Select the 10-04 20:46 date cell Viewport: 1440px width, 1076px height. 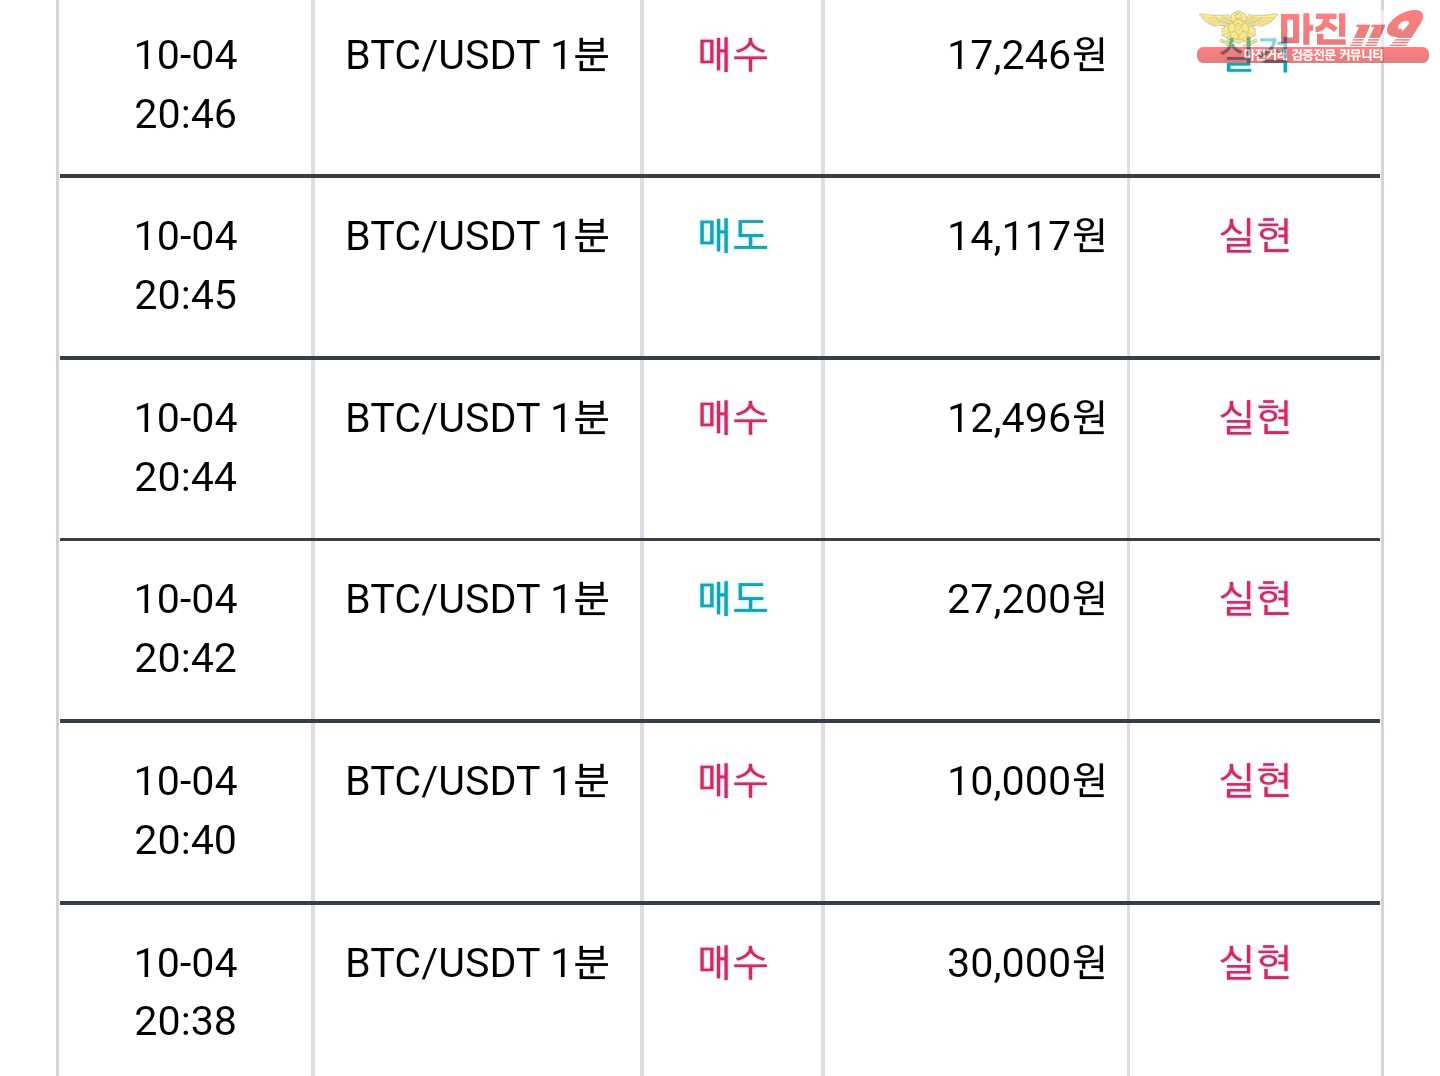click(186, 85)
